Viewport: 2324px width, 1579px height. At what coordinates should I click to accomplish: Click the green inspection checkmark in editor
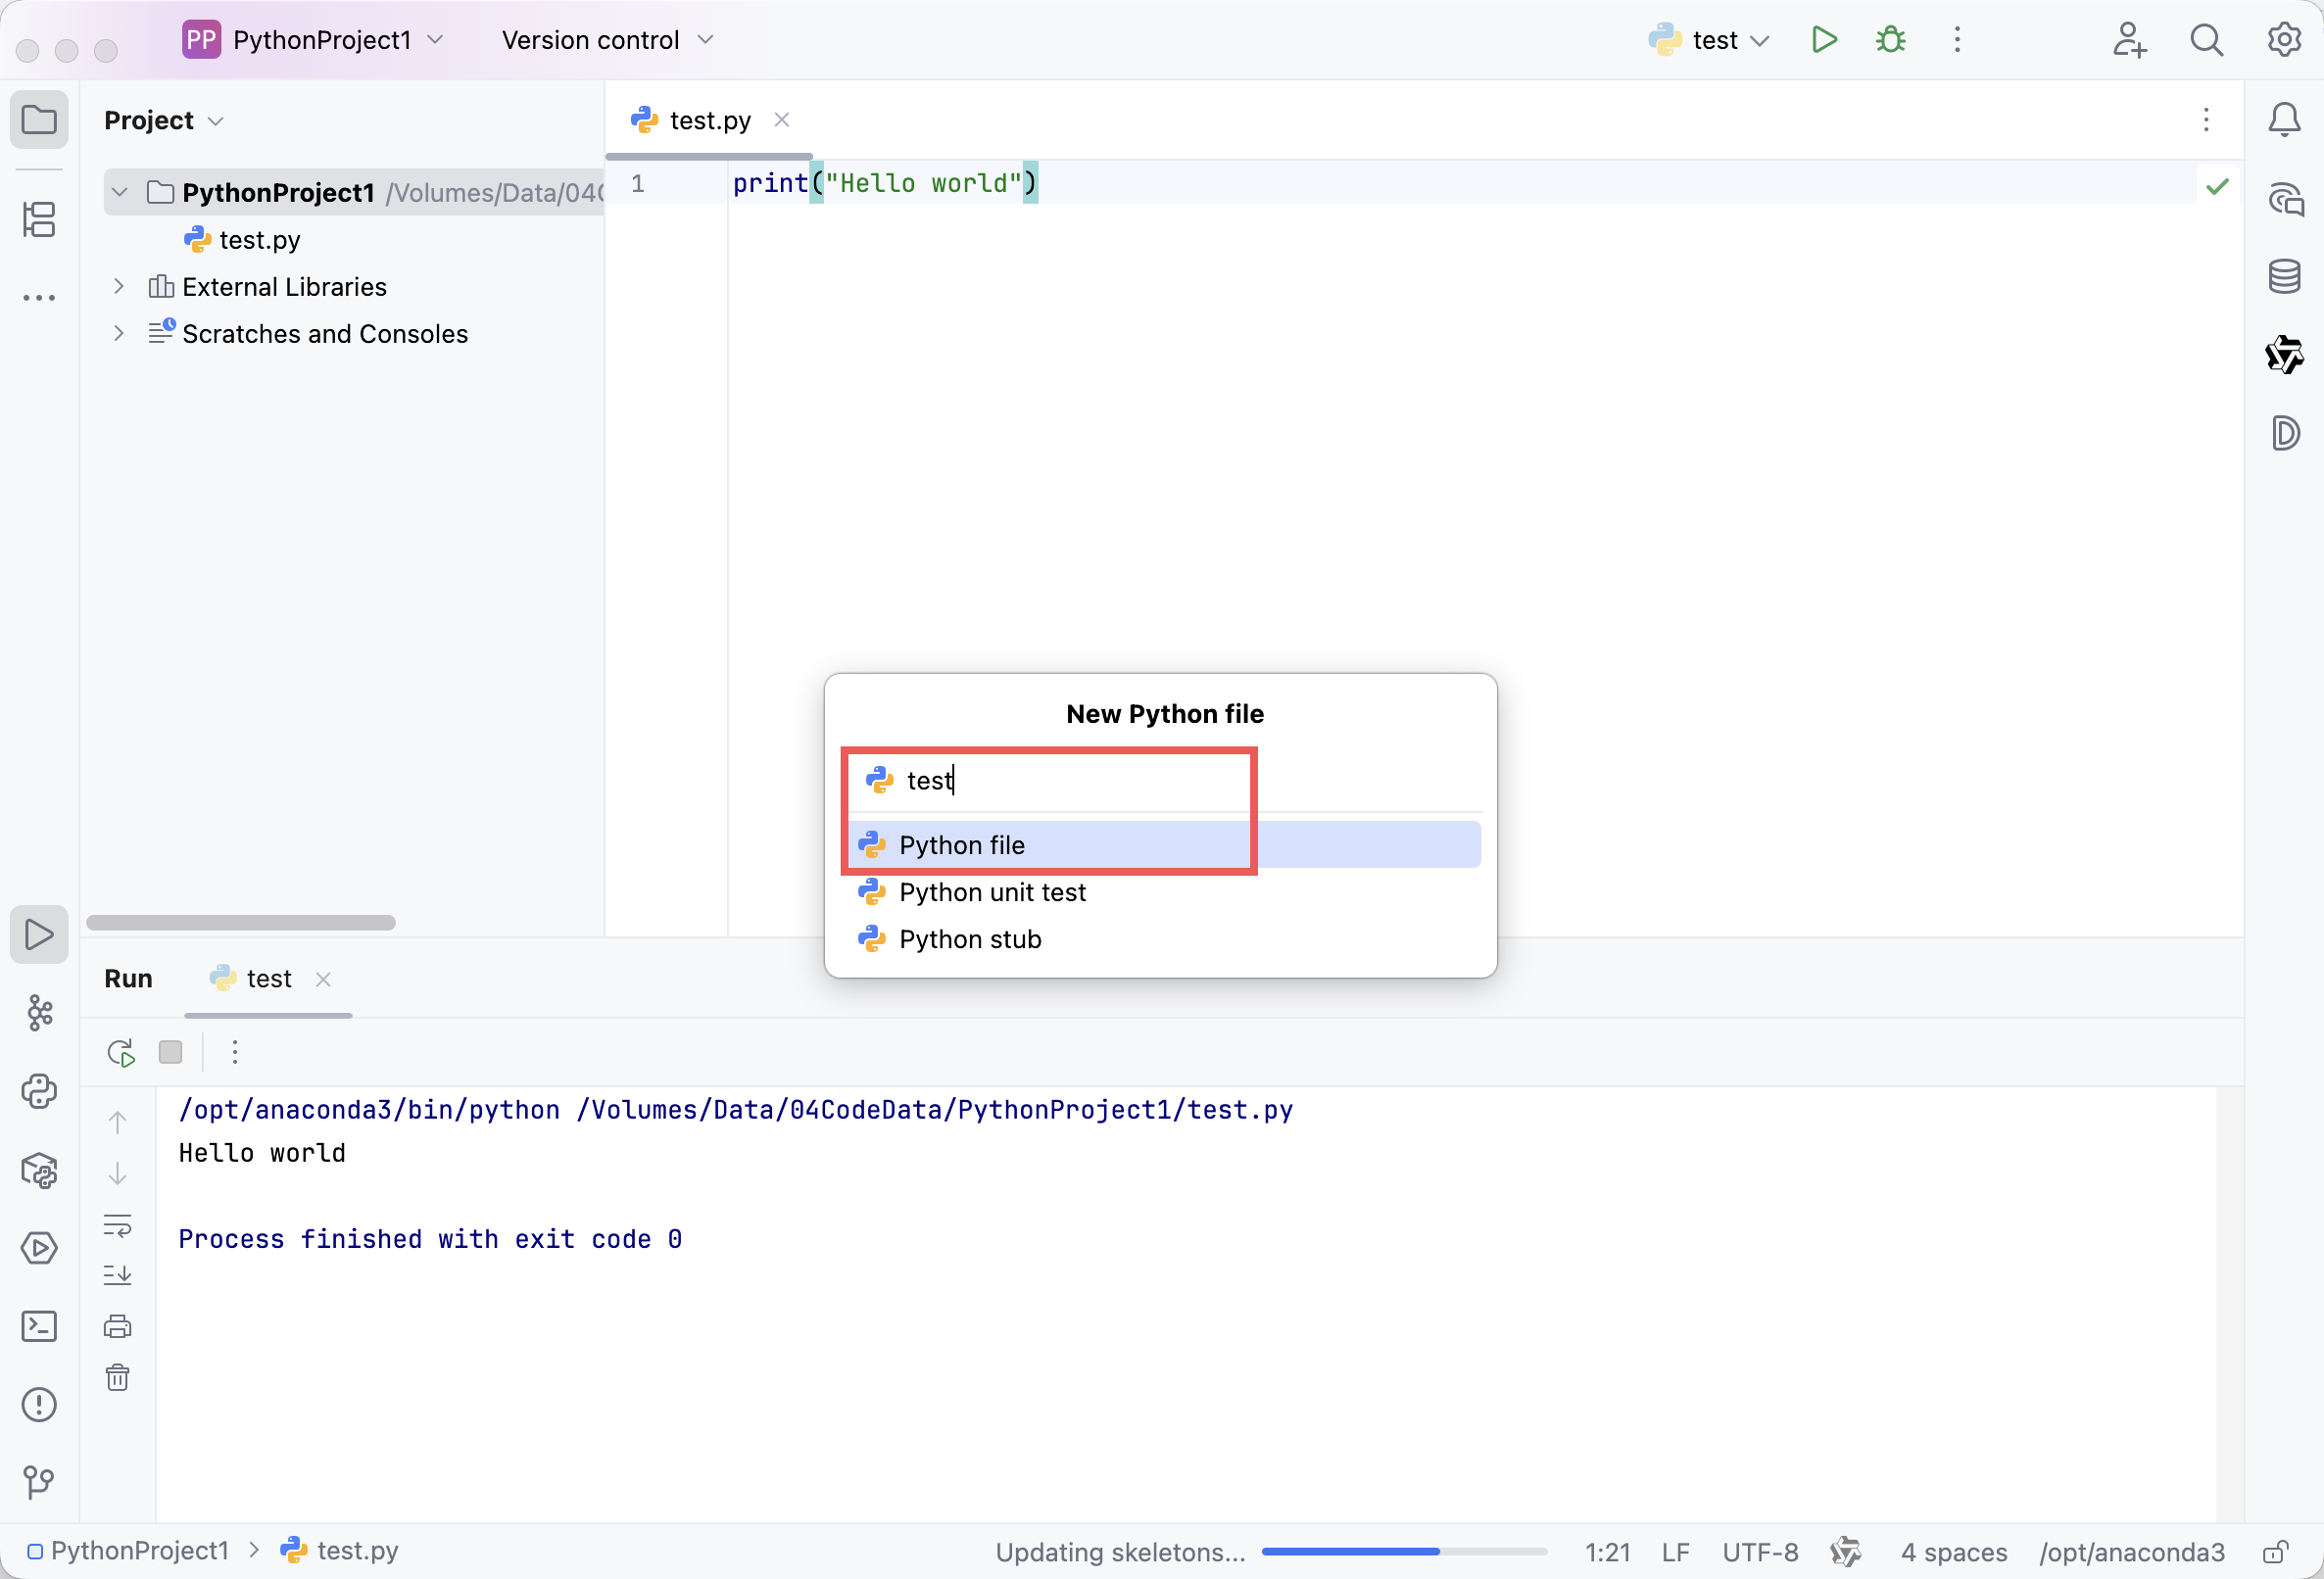(x=2217, y=186)
